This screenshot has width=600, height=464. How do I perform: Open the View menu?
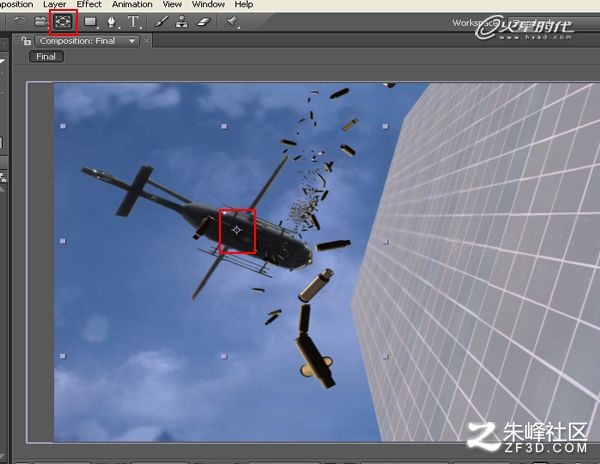click(172, 5)
